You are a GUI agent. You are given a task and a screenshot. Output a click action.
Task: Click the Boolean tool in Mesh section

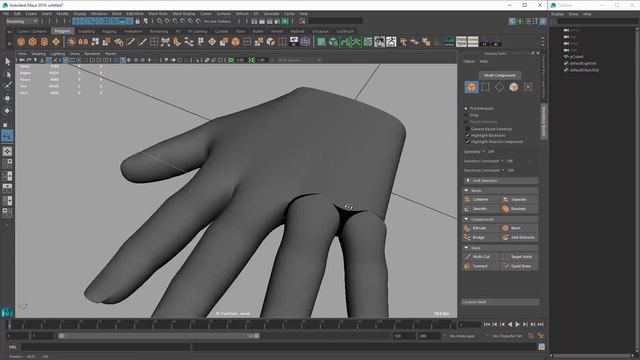pos(519,209)
